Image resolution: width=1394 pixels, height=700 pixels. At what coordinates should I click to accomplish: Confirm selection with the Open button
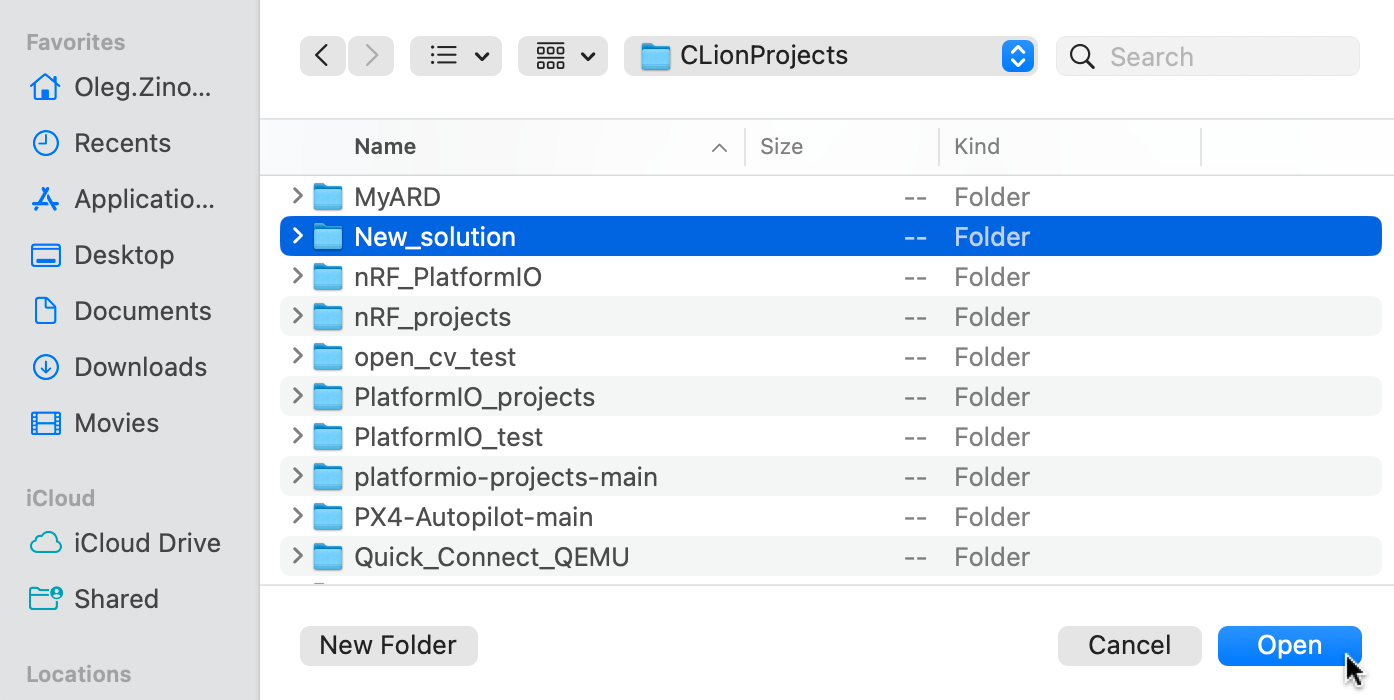[1289, 645]
